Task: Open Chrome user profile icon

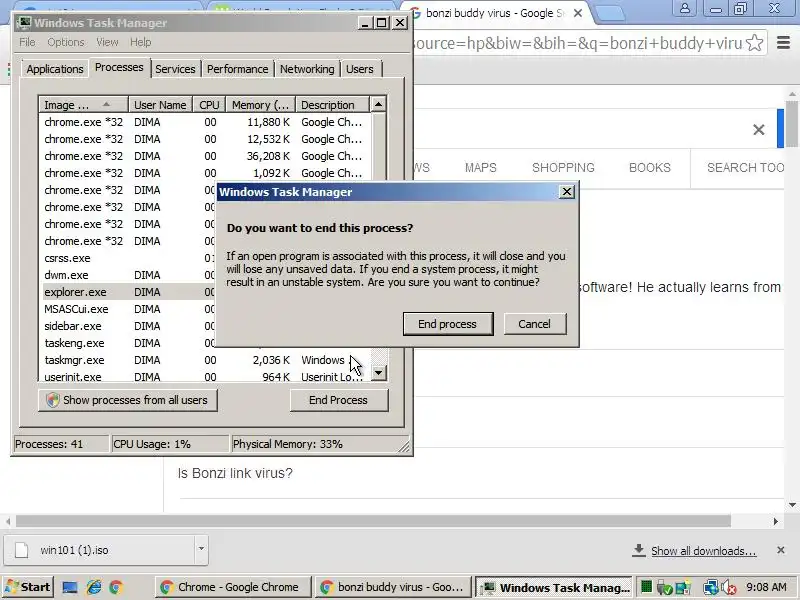Action: click(x=685, y=8)
